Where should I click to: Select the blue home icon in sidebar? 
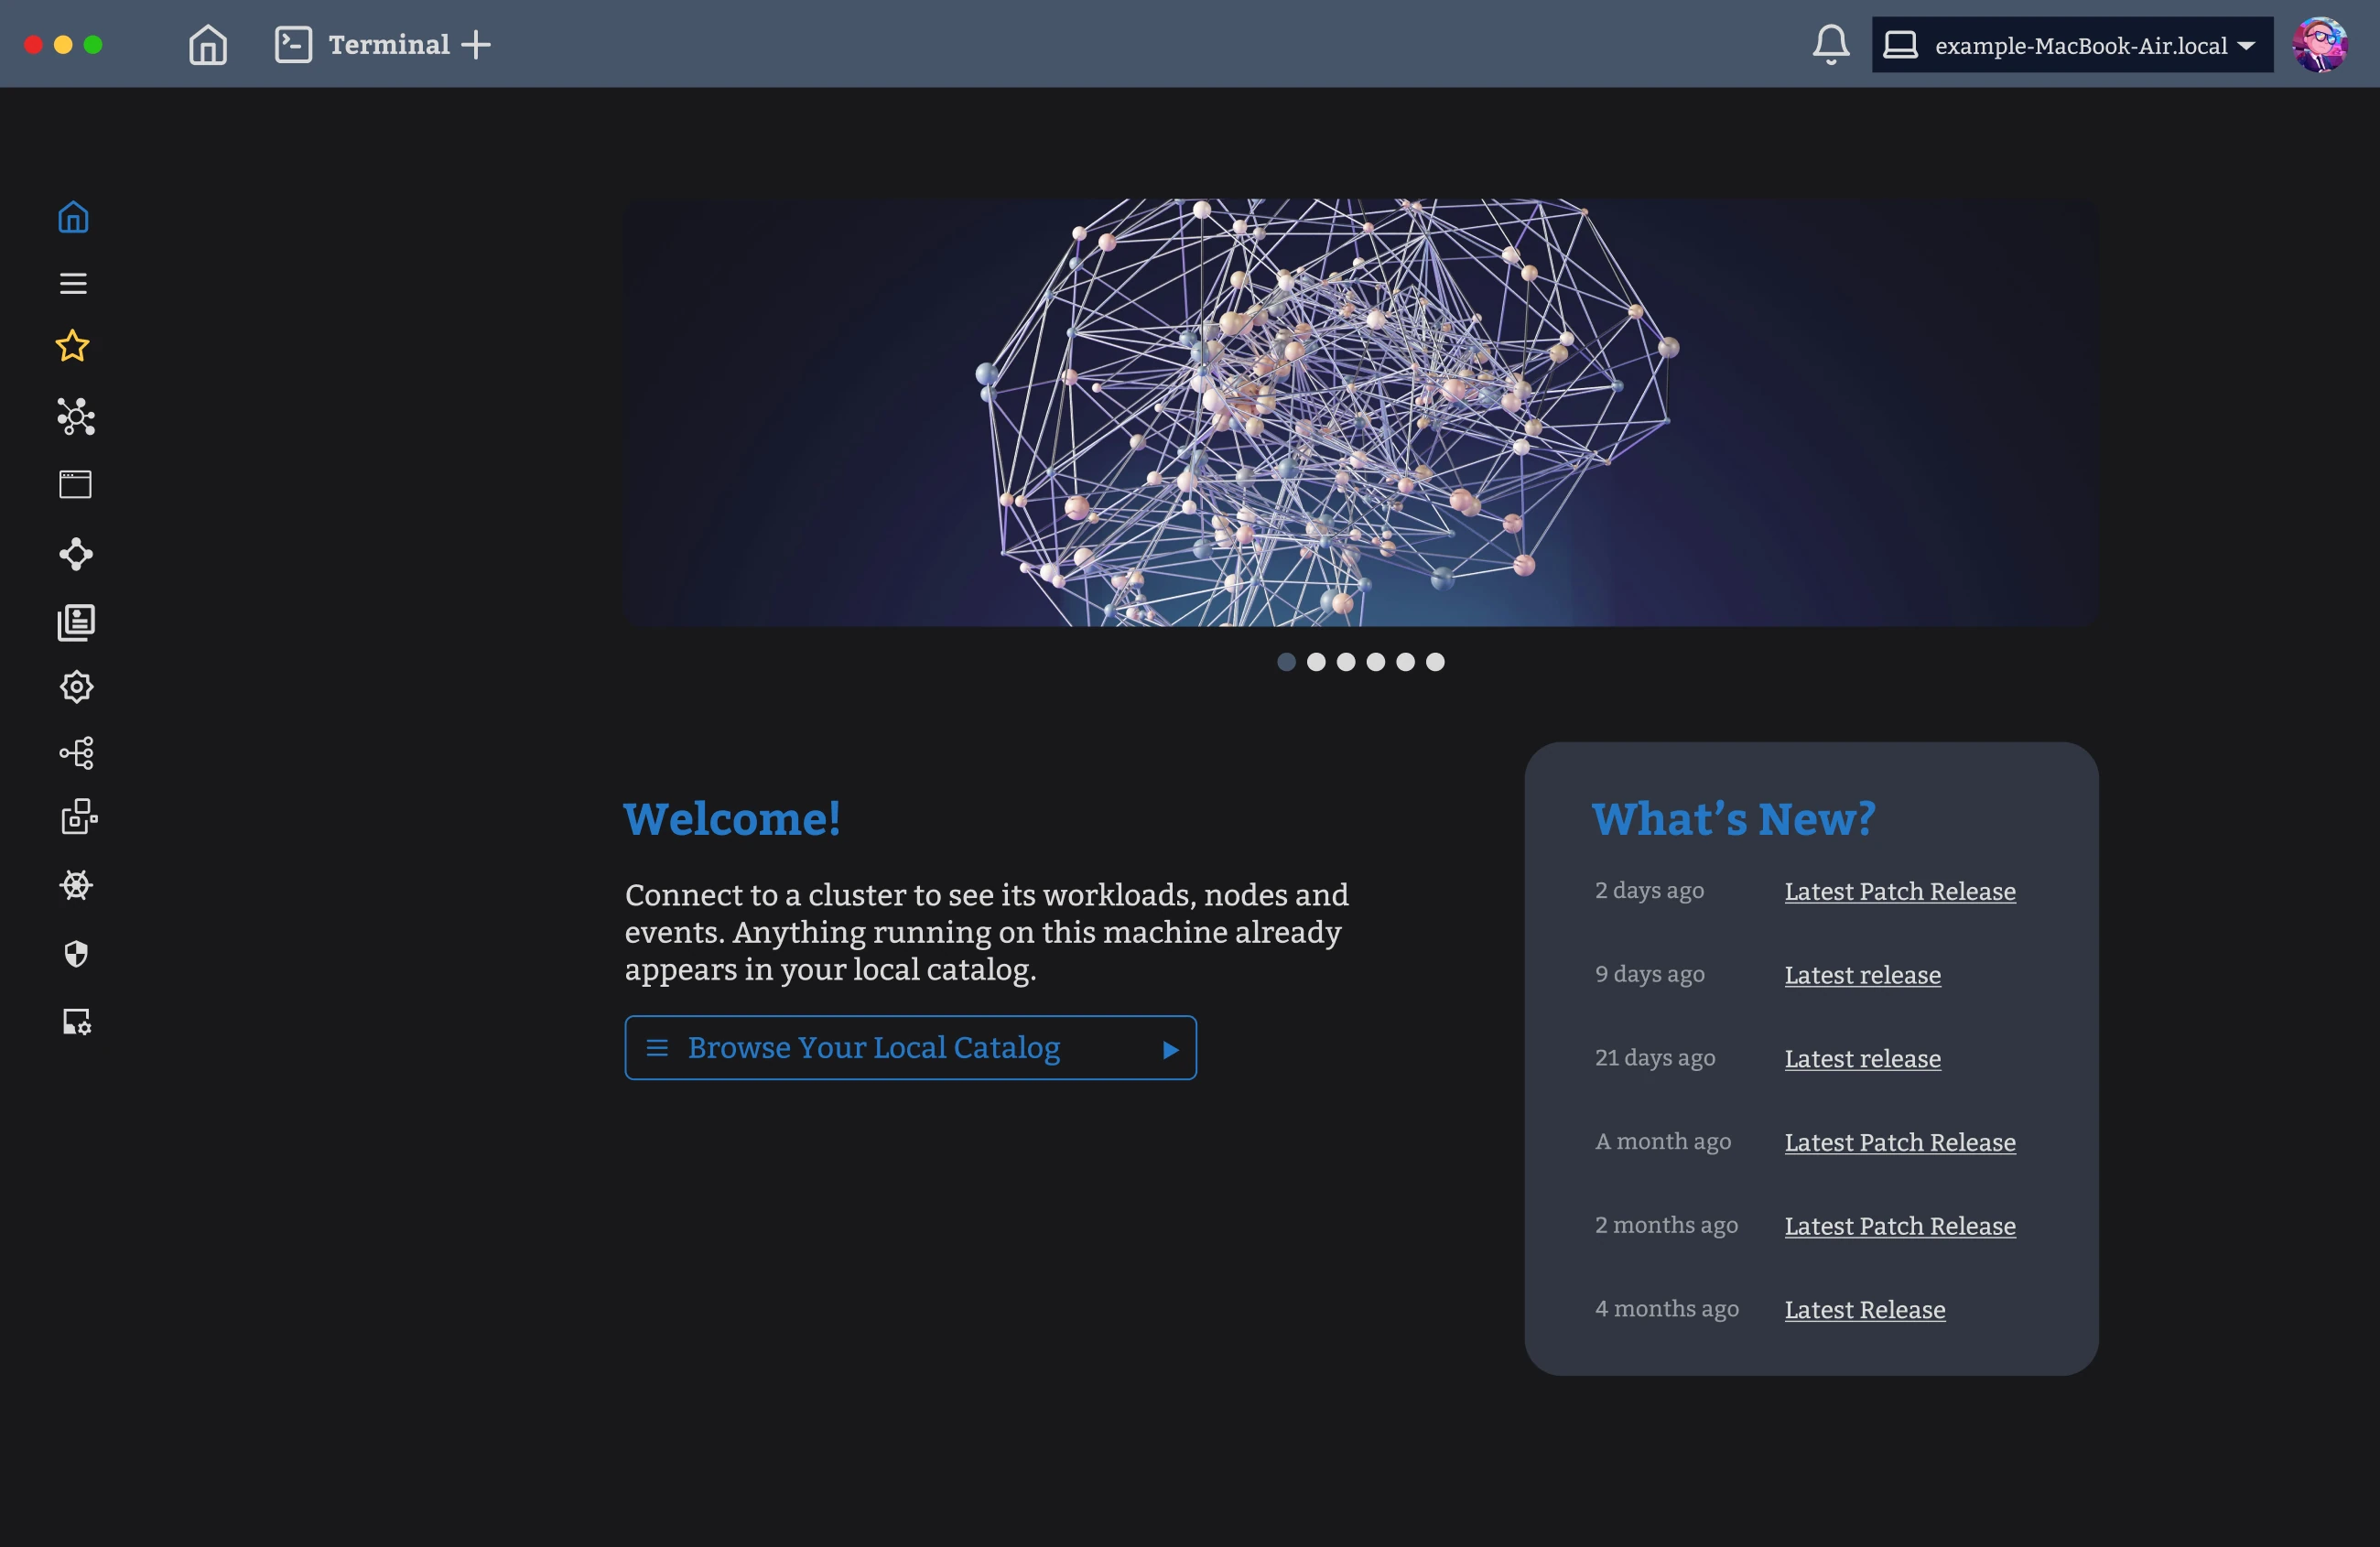point(73,217)
